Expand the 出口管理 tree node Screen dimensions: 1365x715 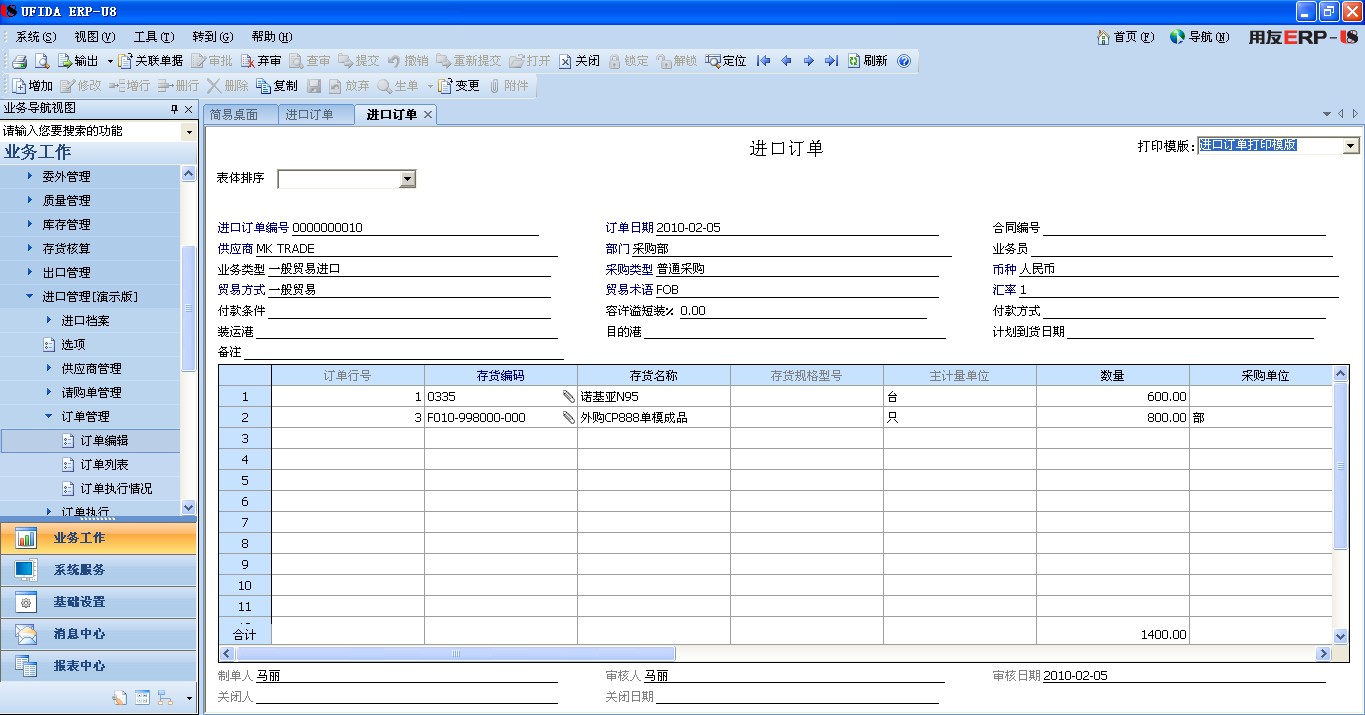pyautogui.click(x=30, y=272)
